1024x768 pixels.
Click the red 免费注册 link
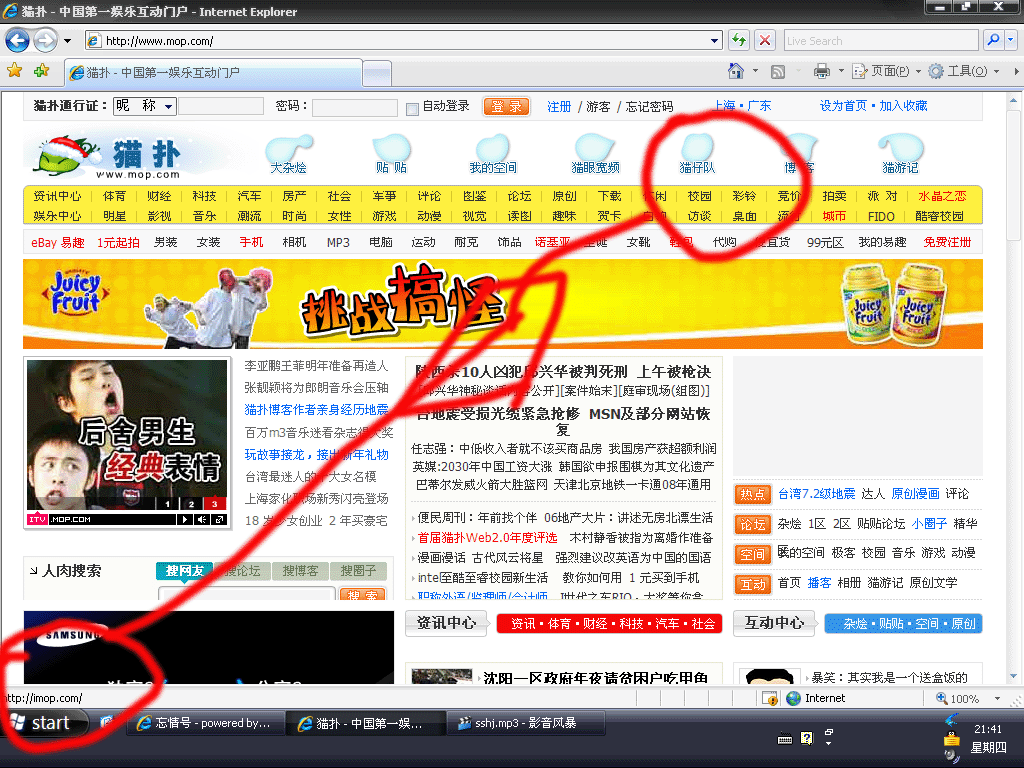[948, 242]
